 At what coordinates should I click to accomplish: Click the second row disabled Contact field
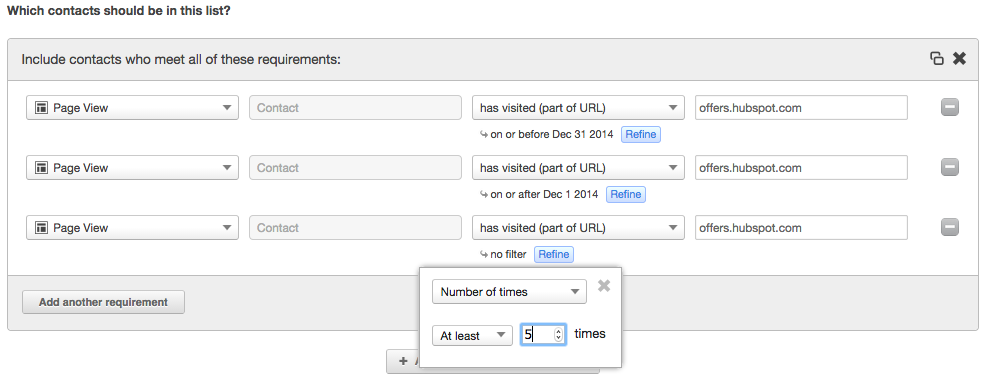tap(355, 168)
